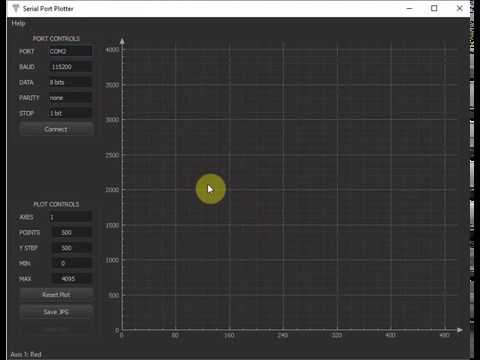Open the PORT dropdown showing COM2

[x=70, y=51]
